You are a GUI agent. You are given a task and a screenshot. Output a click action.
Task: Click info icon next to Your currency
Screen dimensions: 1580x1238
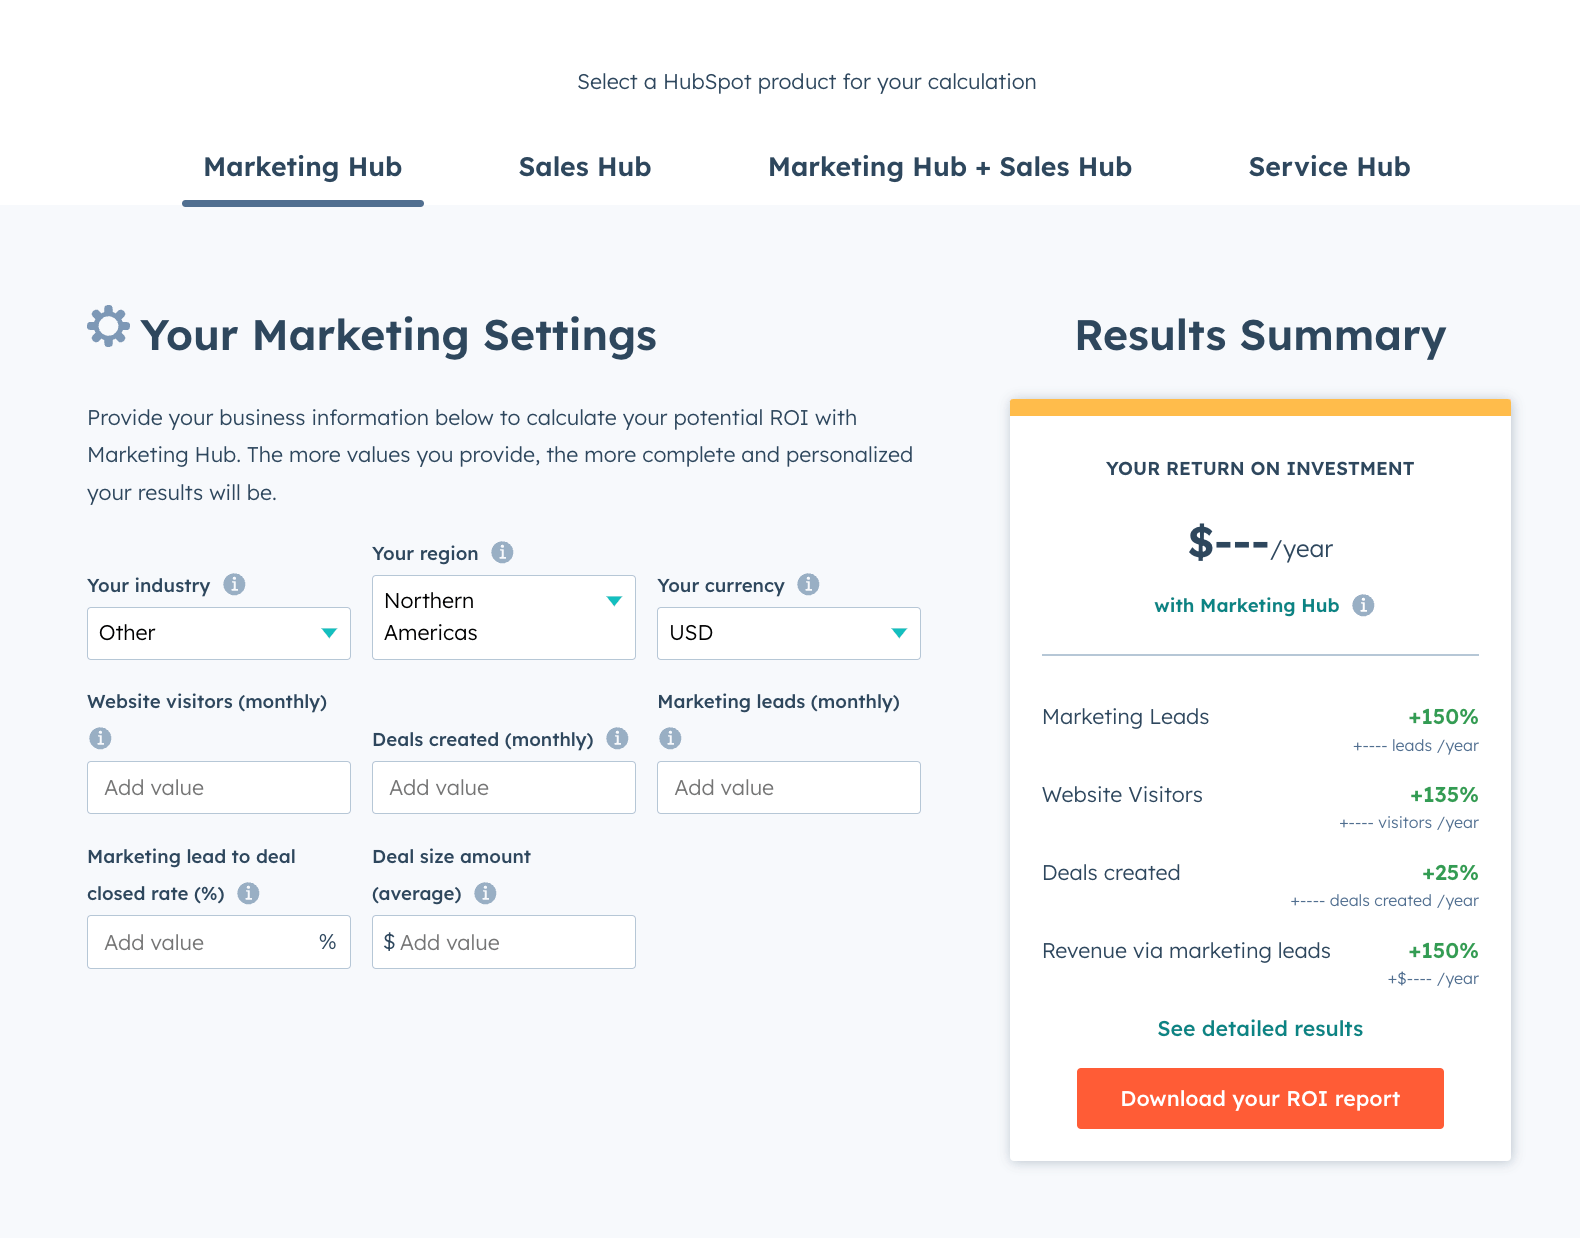[x=808, y=585]
